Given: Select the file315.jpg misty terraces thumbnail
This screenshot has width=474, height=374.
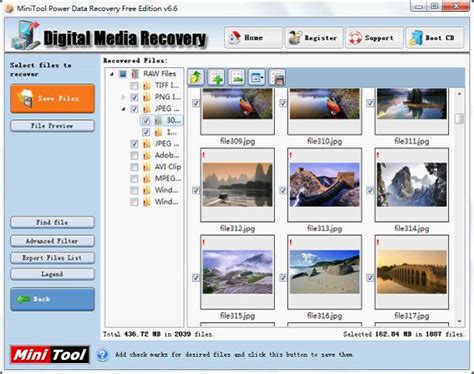Looking at the screenshot, I should pyautogui.click(x=237, y=272).
